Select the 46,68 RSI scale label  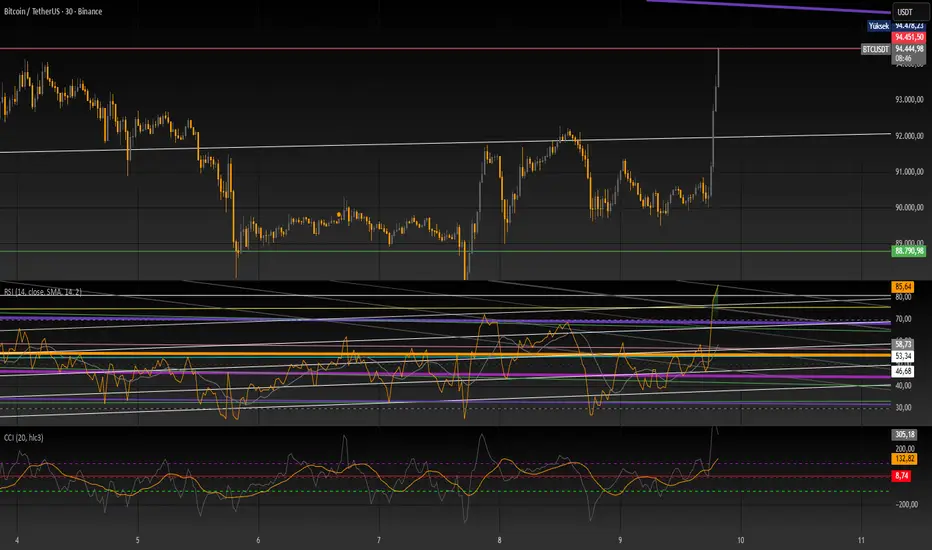904,370
